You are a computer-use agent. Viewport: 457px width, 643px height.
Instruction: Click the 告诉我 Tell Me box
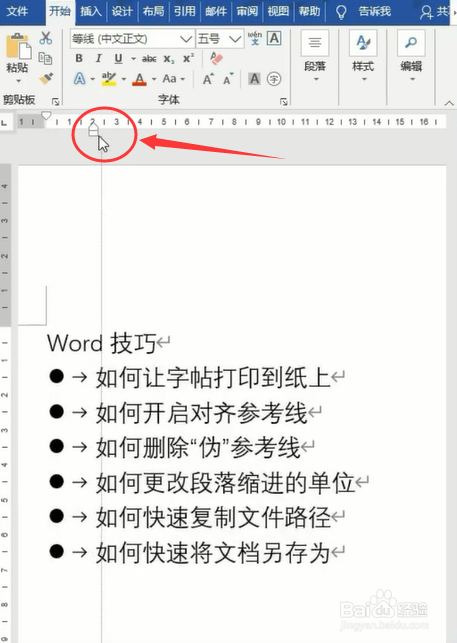pyautogui.click(x=374, y=11)
